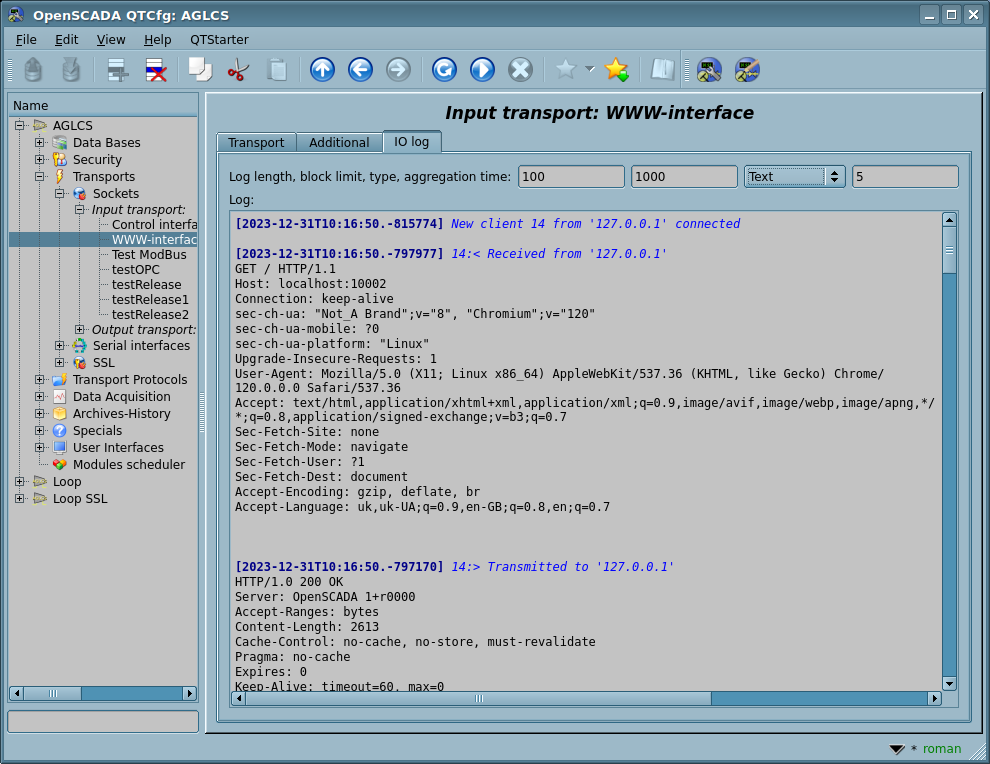Navigate back with the left arrow icon
Image resolution: width=990 pixels, height=764 pixels.
(360, 69)
